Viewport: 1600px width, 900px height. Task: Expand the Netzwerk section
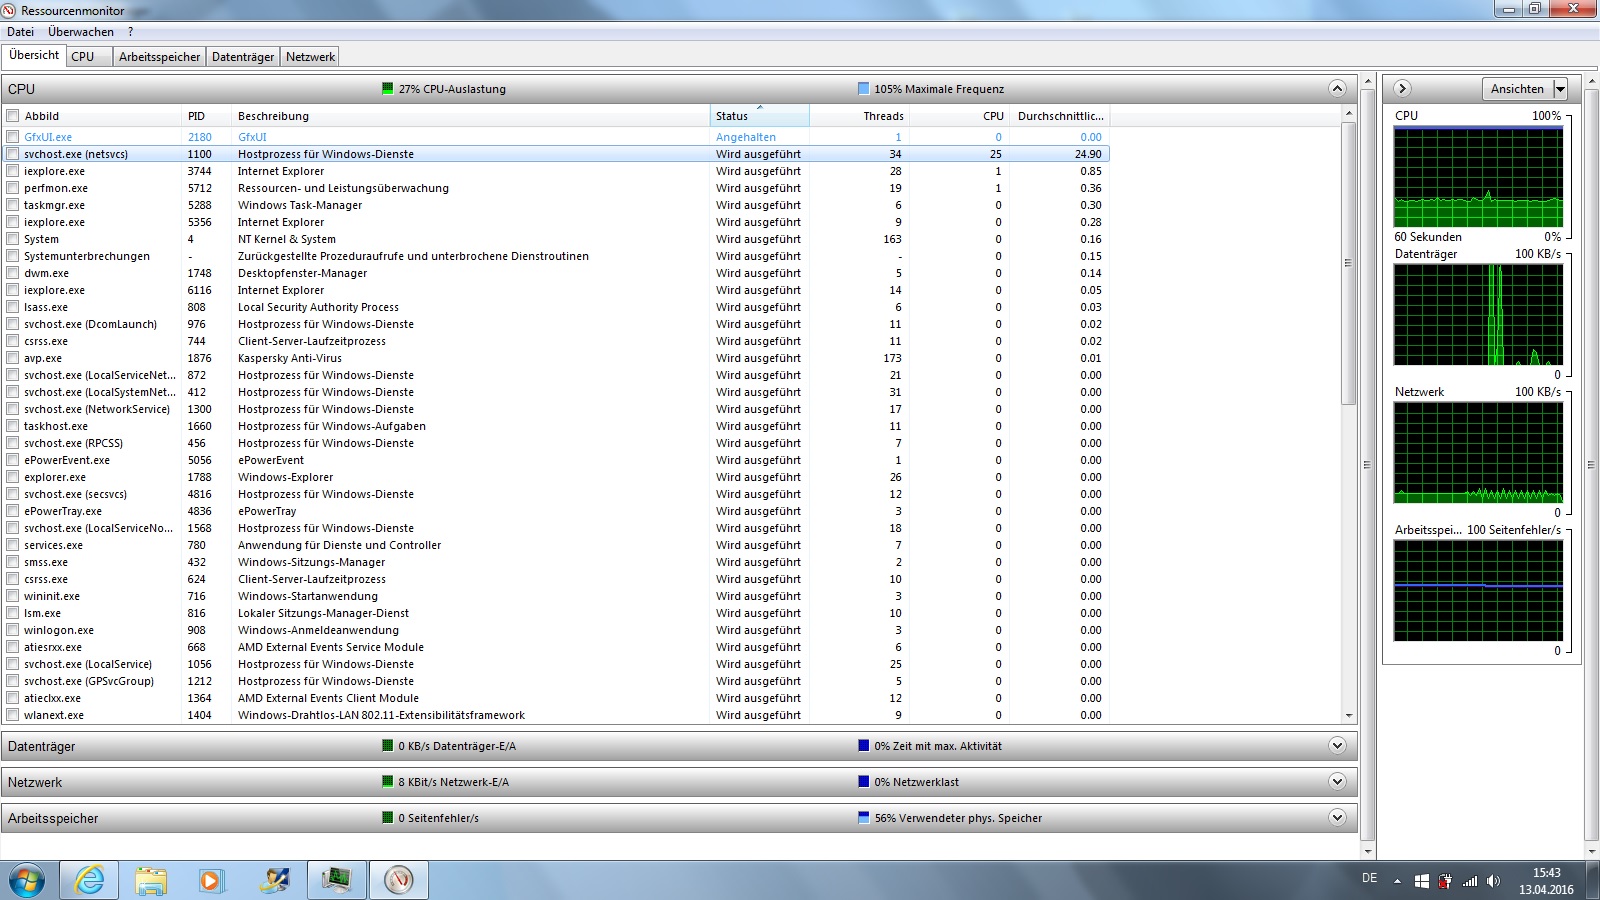tap(1337, 782)
